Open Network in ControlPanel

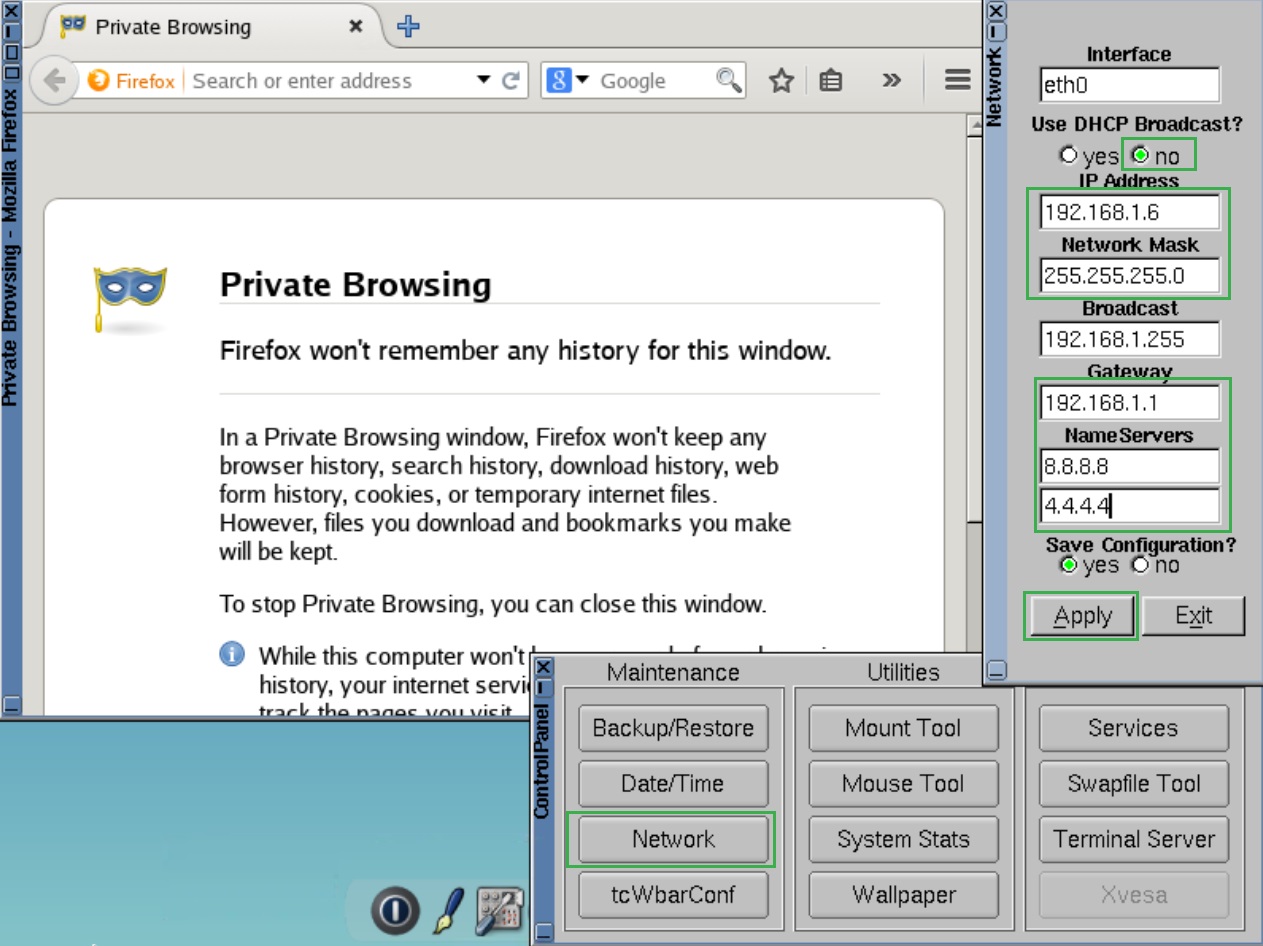click(673, 839)
